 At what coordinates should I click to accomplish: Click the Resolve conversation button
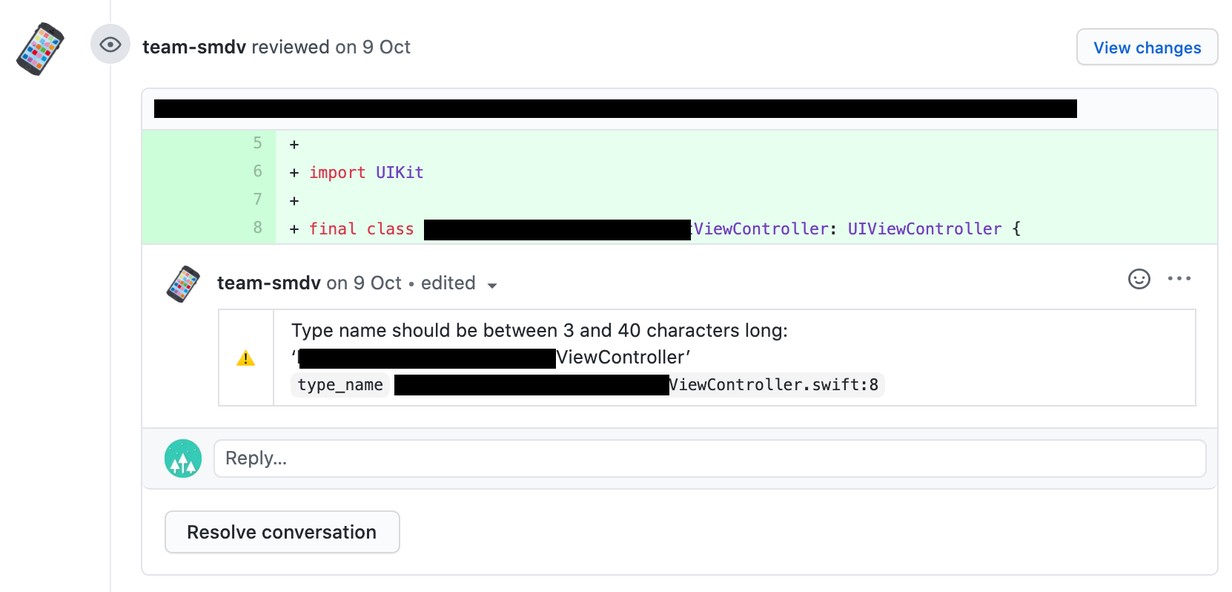[x=282, y=532]
